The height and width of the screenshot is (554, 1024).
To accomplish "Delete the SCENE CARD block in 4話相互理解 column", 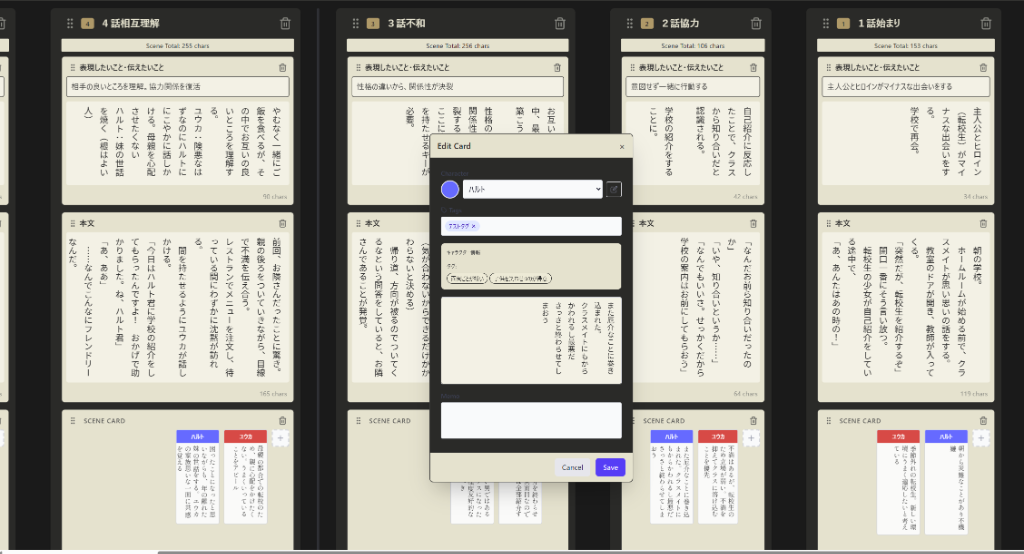I will pyautogui.click(x=282, y=421).
